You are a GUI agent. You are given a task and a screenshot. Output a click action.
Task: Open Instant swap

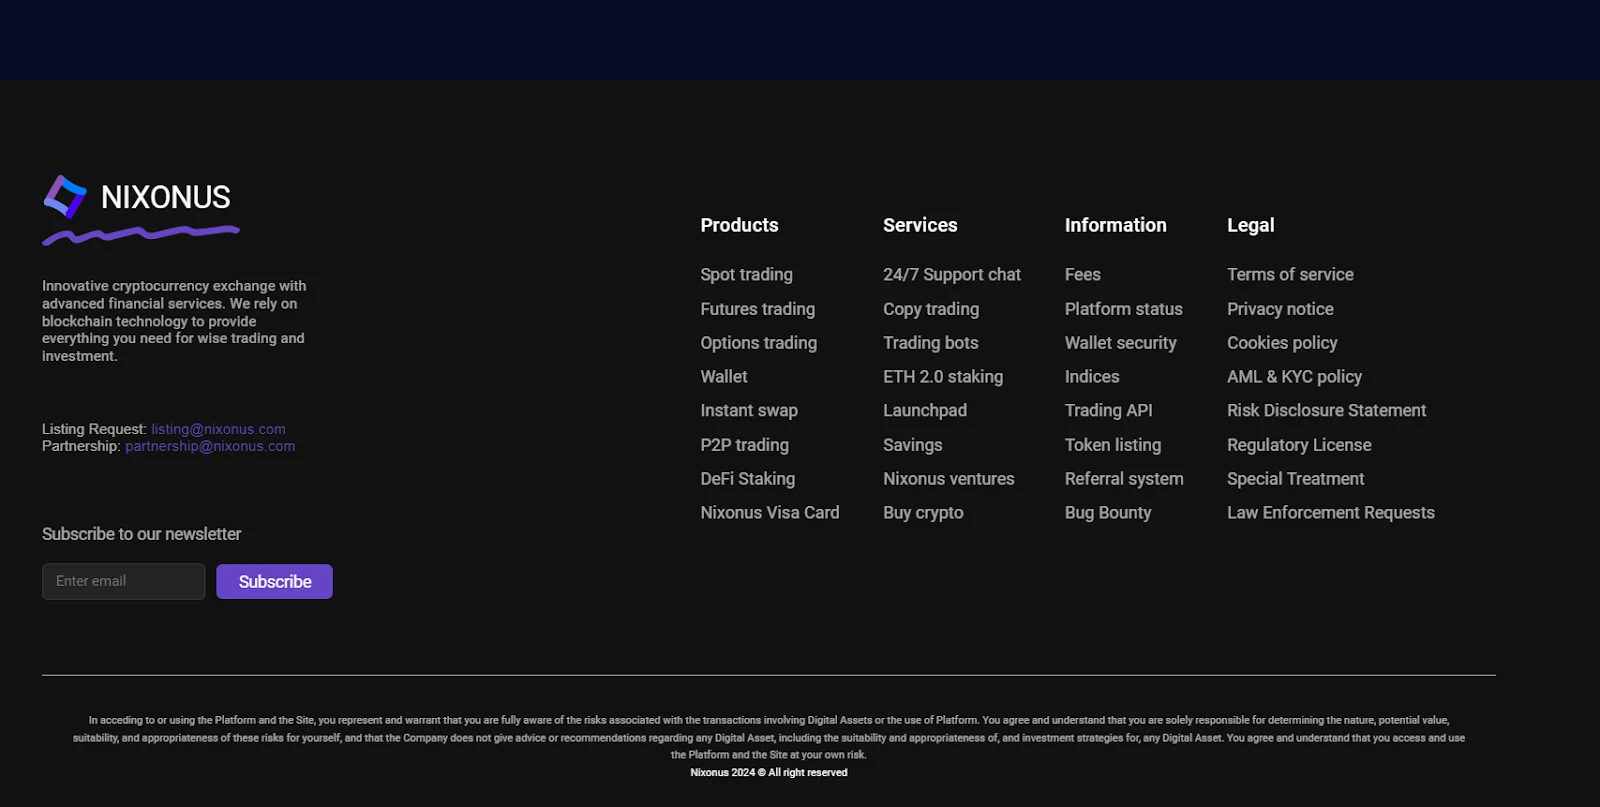click(749, 411)
